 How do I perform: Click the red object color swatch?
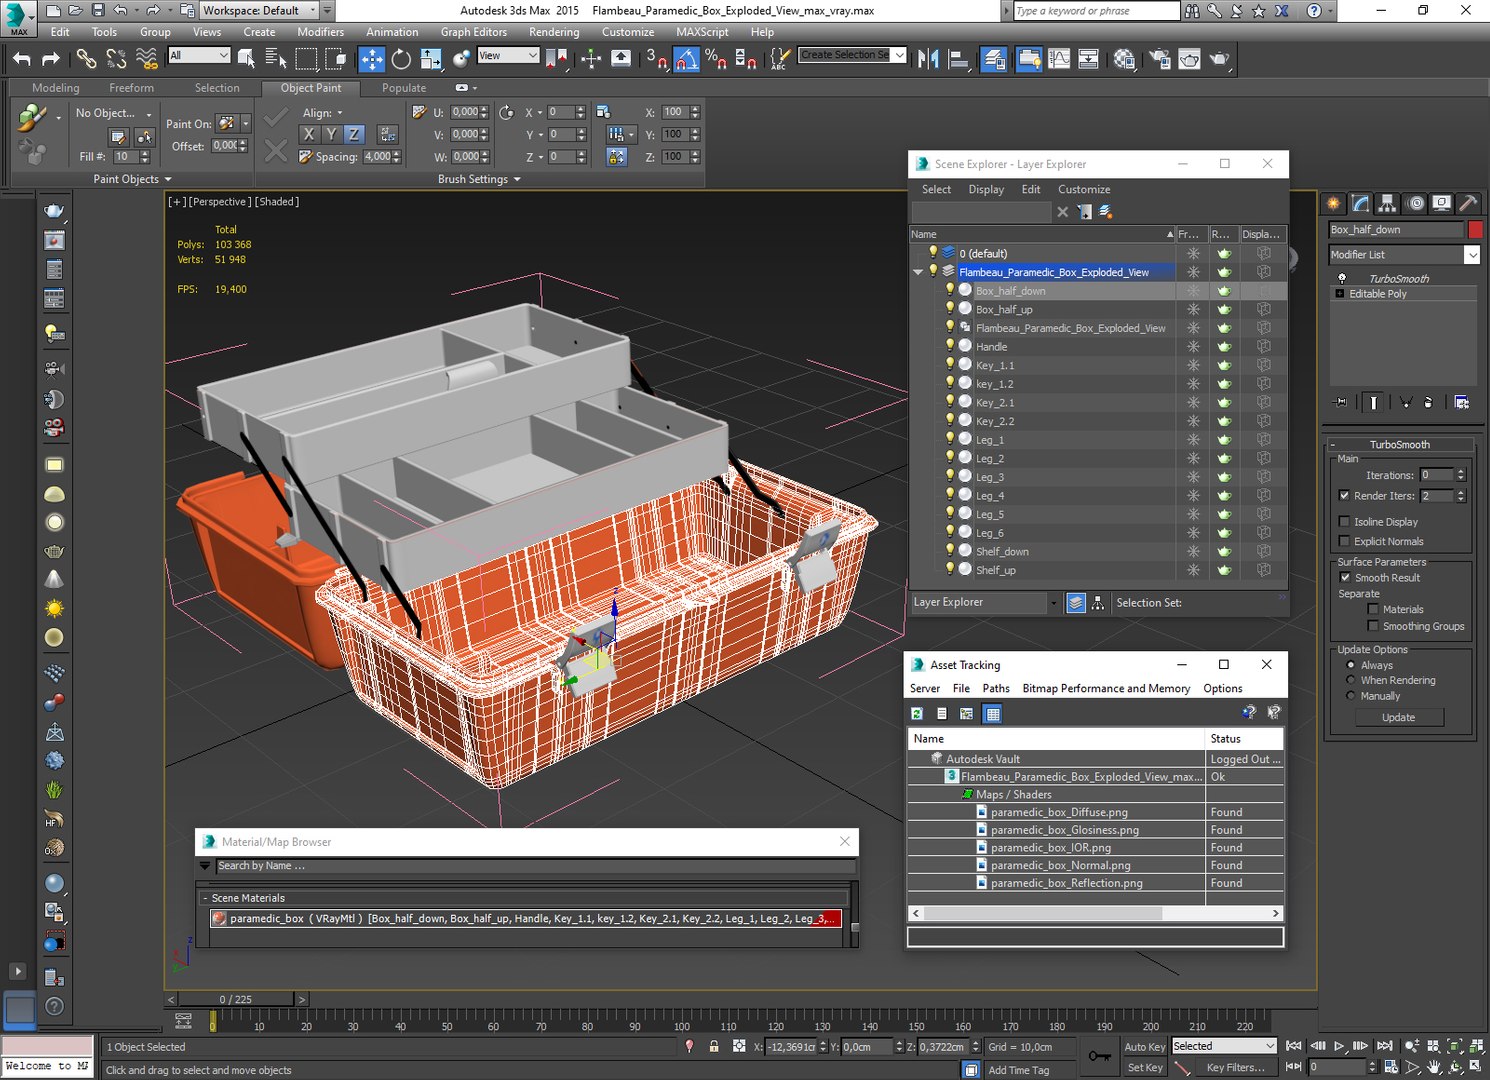point(1474,230)
